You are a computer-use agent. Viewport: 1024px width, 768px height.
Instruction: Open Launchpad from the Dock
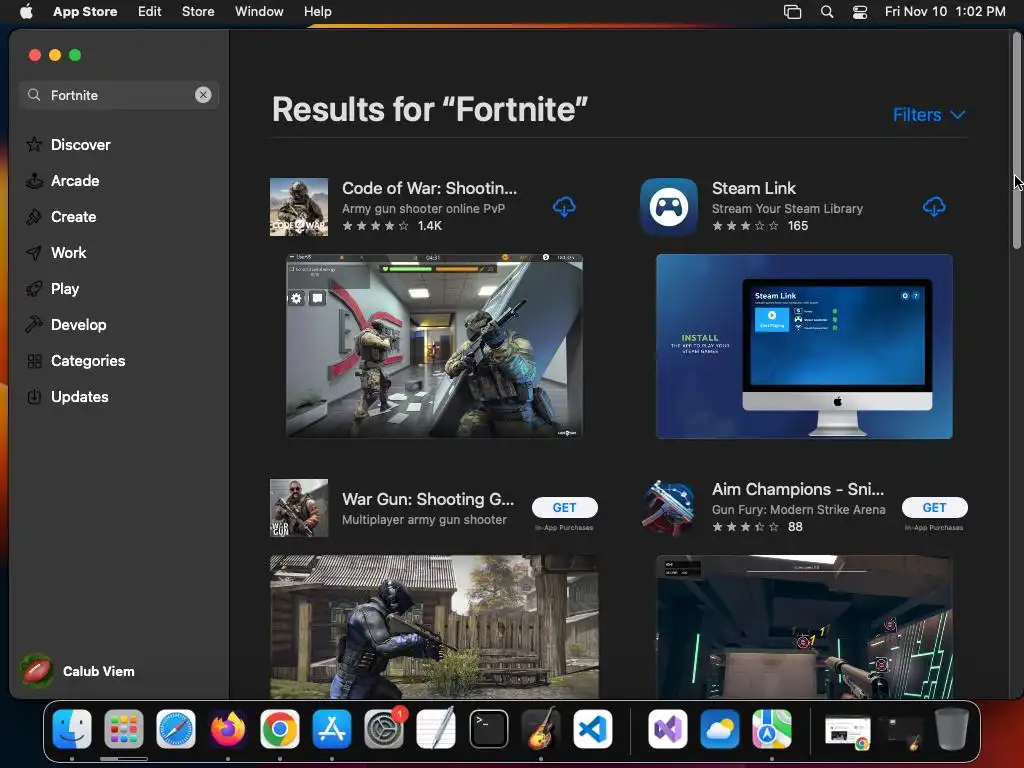click(123, 729)
